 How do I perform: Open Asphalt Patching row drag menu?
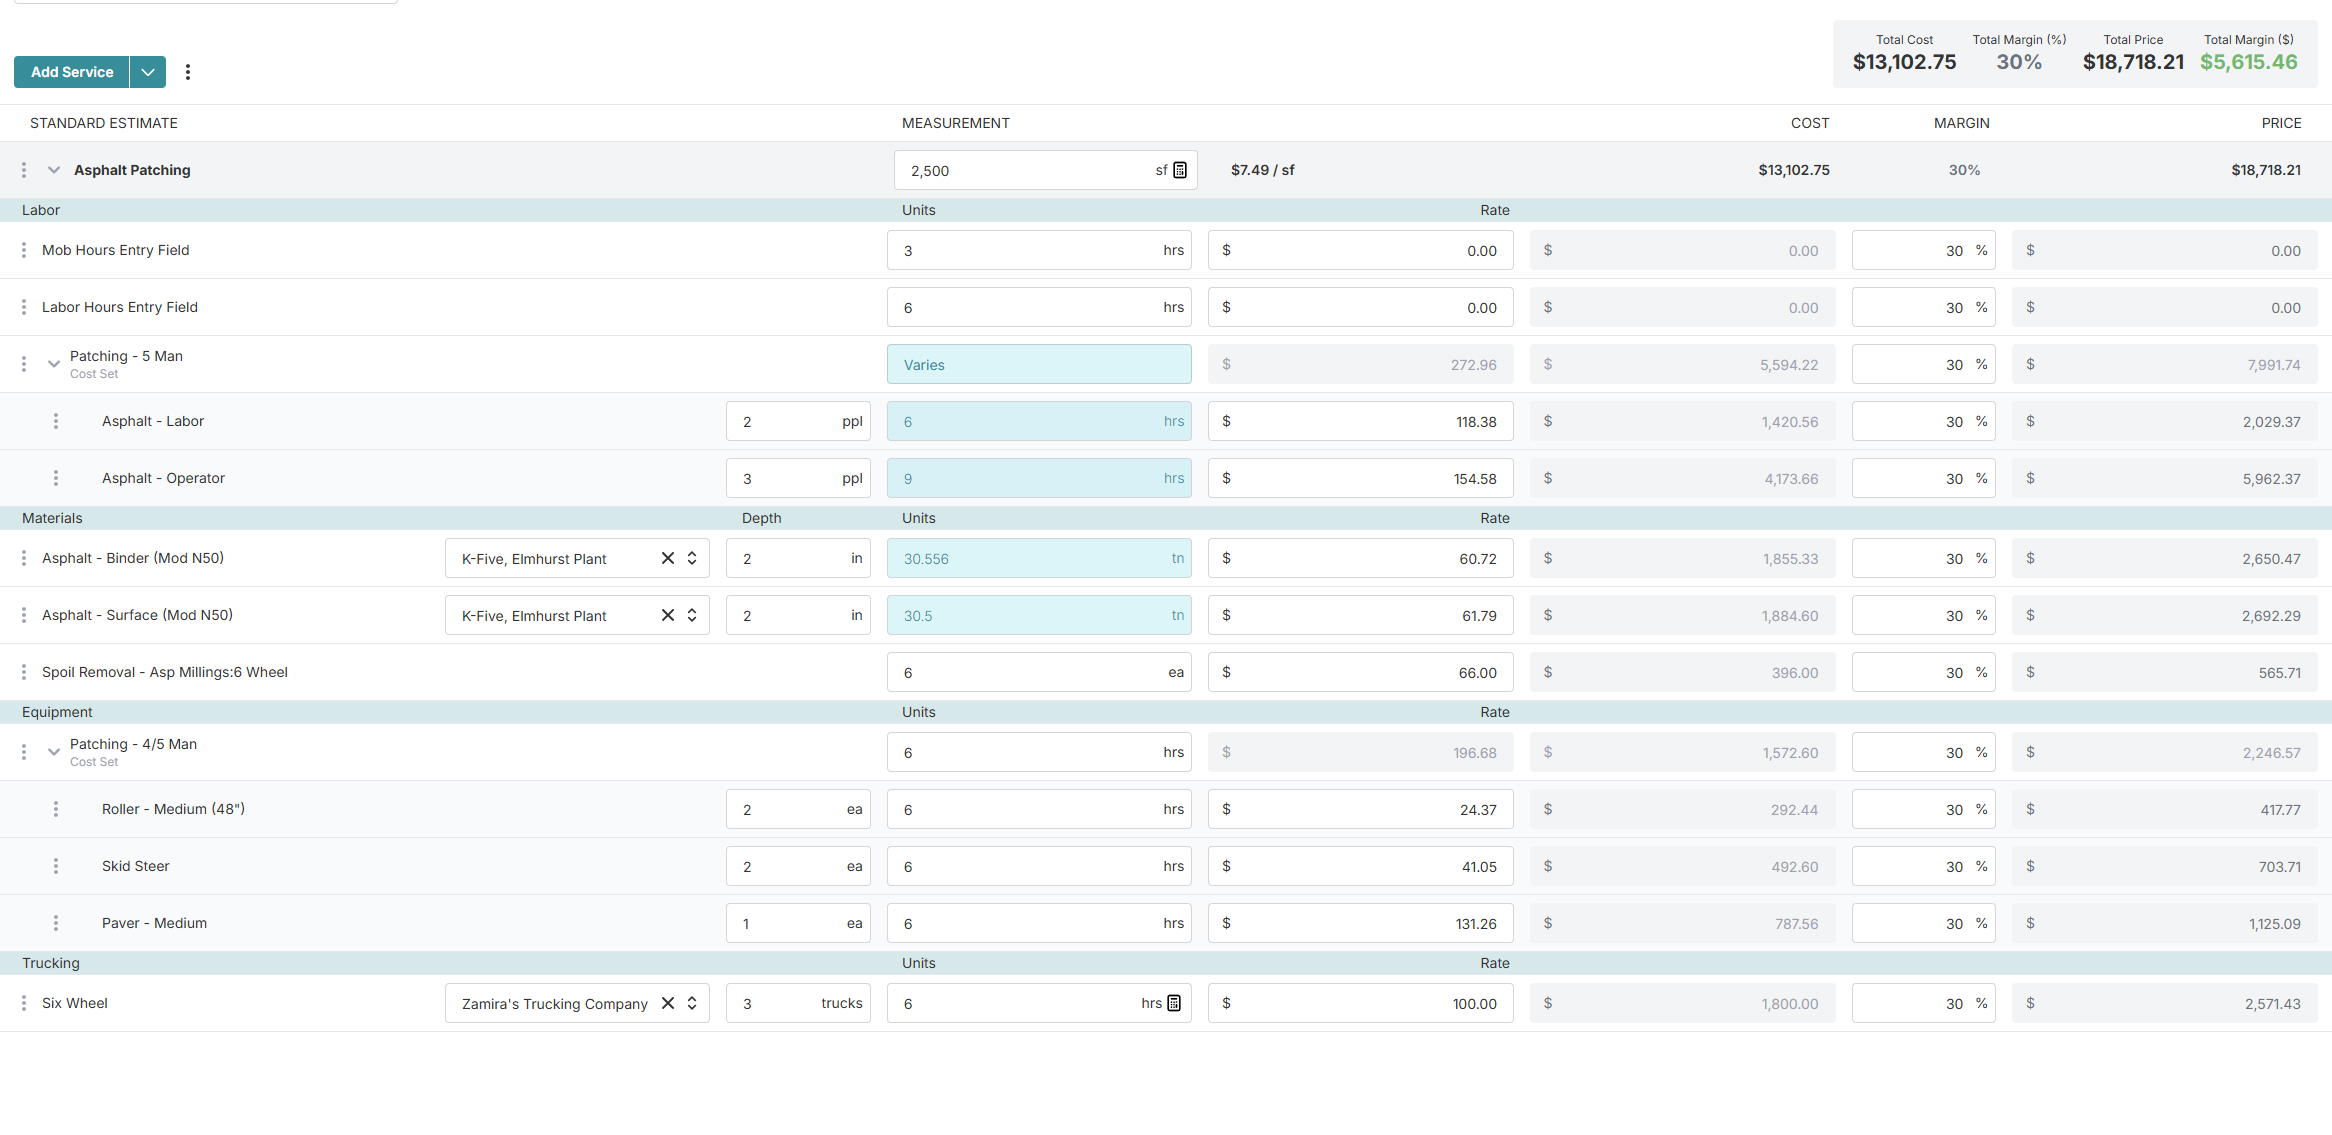[24, 170]
